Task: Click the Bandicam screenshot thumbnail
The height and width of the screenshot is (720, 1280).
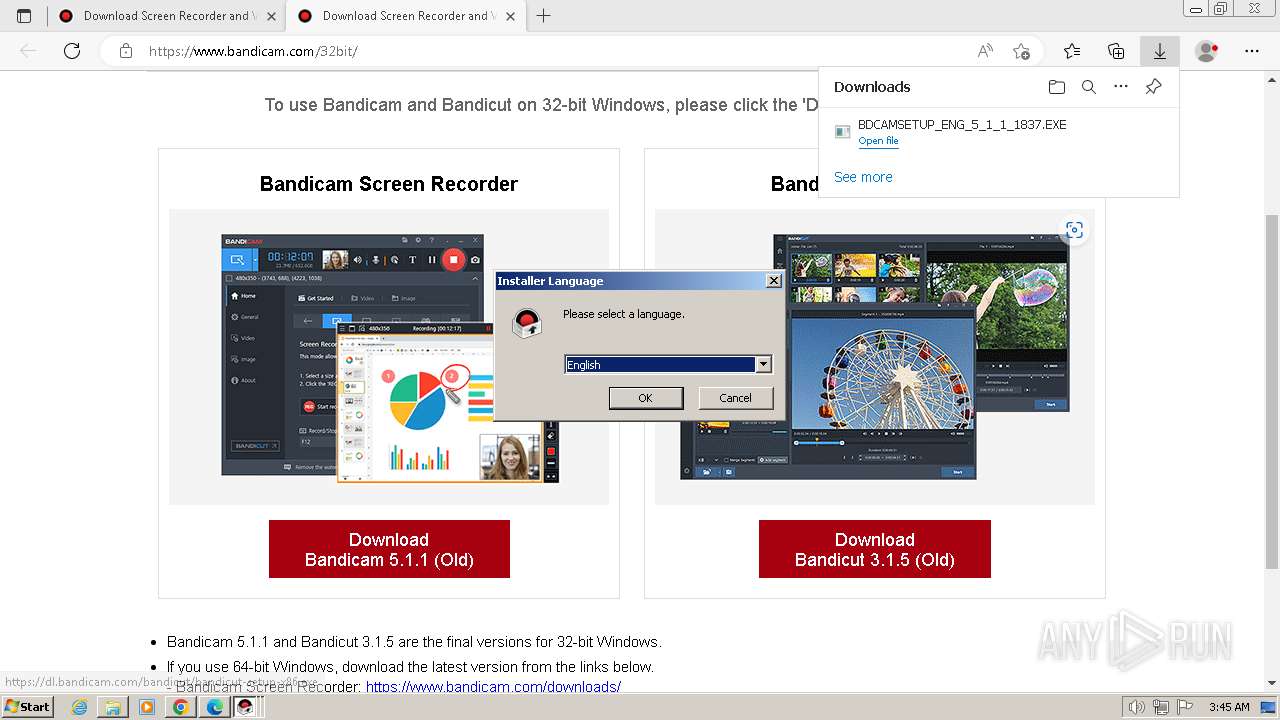Action: click(x=389, y=357)
